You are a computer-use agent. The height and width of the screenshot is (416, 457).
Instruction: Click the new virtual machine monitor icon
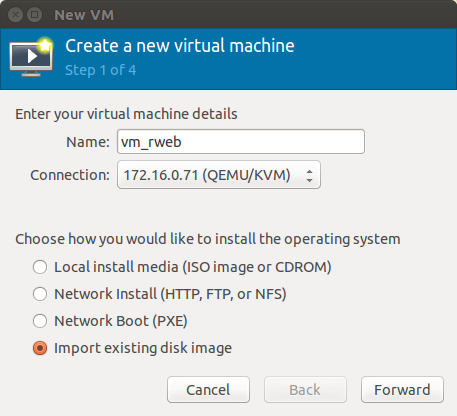click(31, 57)
